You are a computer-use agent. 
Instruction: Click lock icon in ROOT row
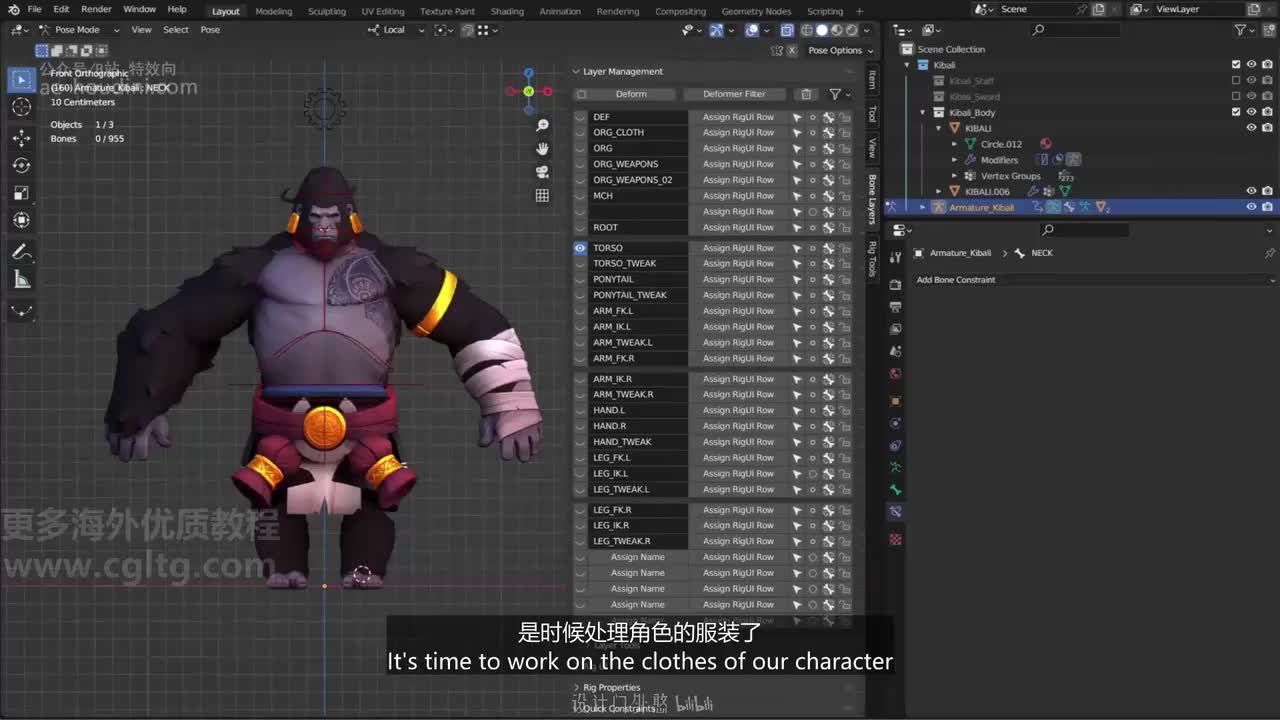(845, 228)
